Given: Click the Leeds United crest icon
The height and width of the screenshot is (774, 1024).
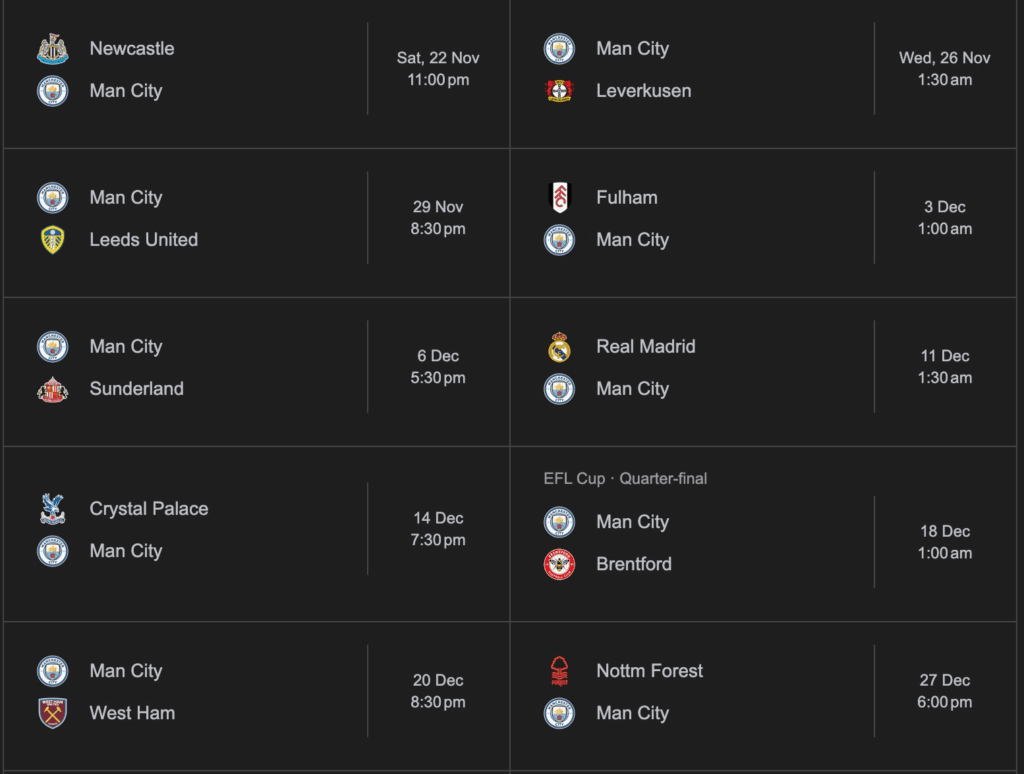Looking at the screenshot, I should coord(52,240).
